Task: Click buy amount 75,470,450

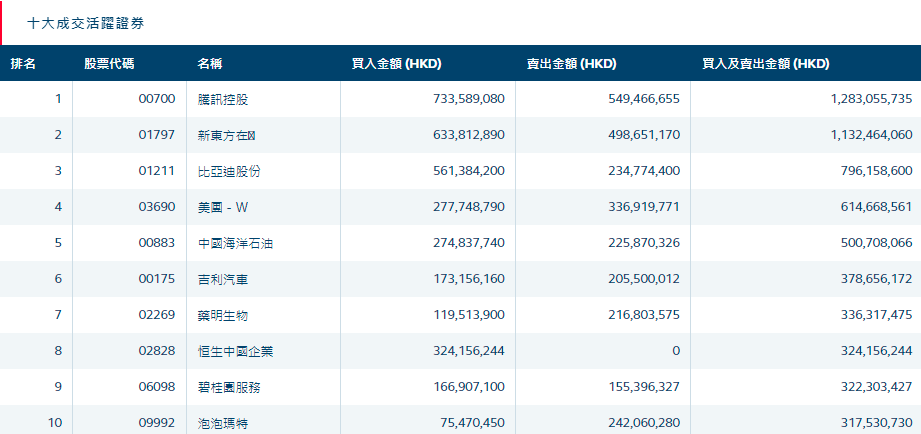Action: coord(472,422)
